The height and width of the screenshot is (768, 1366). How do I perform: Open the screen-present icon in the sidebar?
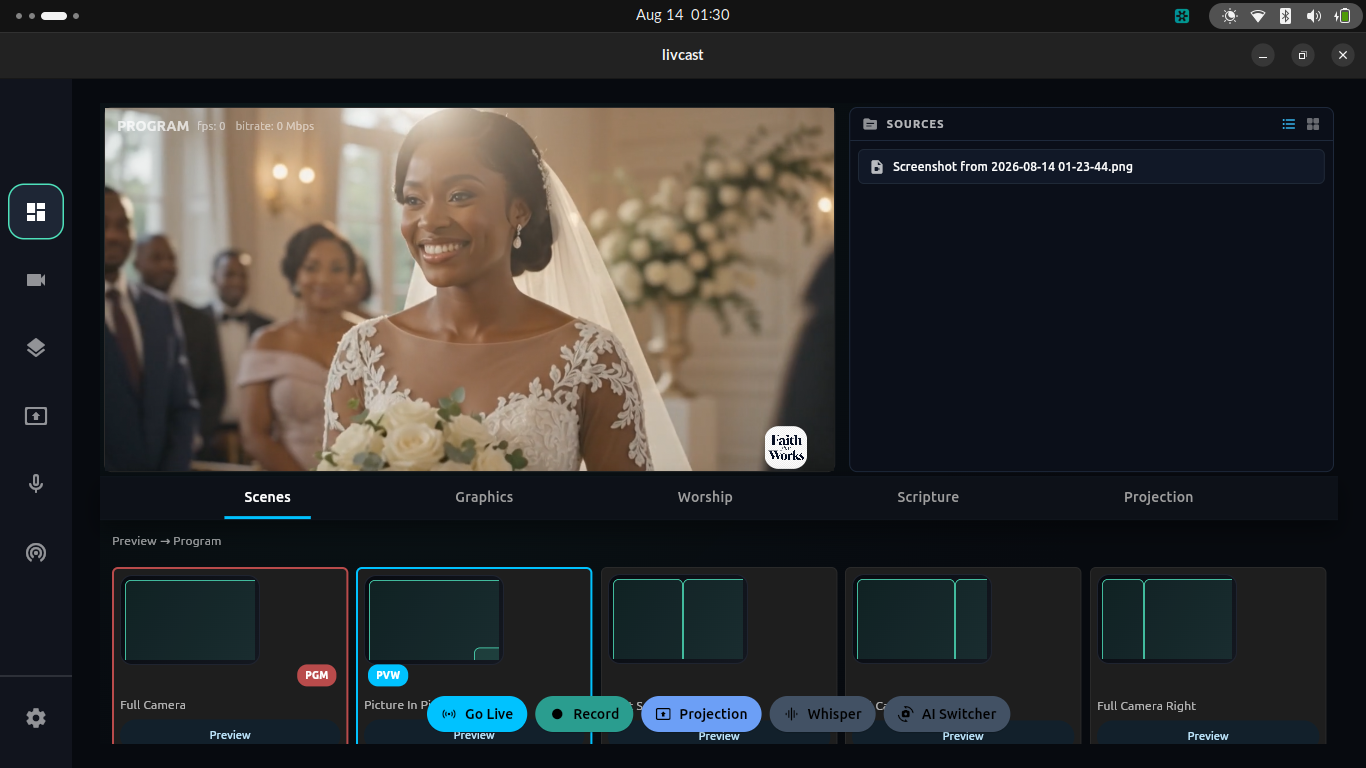pos(36,416)
